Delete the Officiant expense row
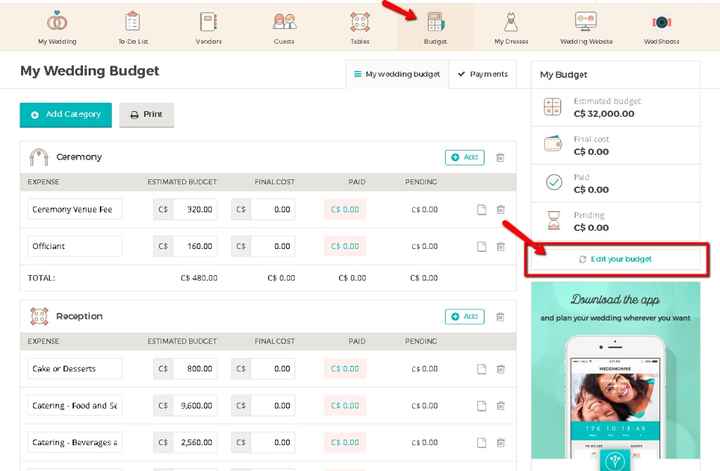 pos(501,247)
